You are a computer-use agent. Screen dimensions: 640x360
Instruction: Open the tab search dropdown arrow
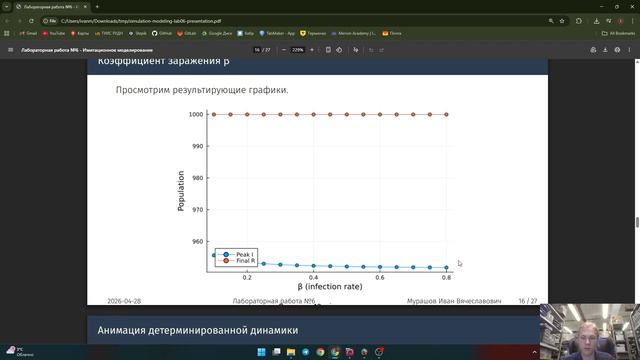tap(7, 7)
